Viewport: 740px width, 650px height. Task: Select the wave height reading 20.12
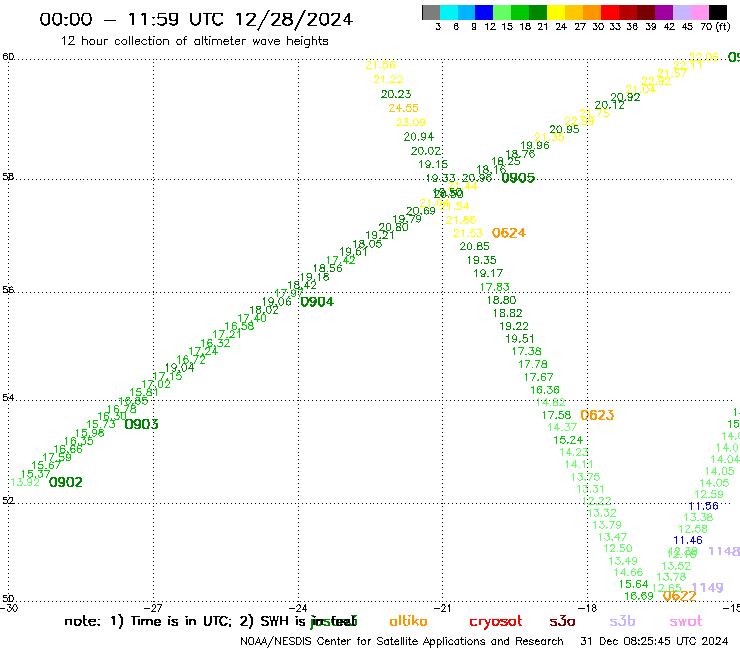coord(609,105)
